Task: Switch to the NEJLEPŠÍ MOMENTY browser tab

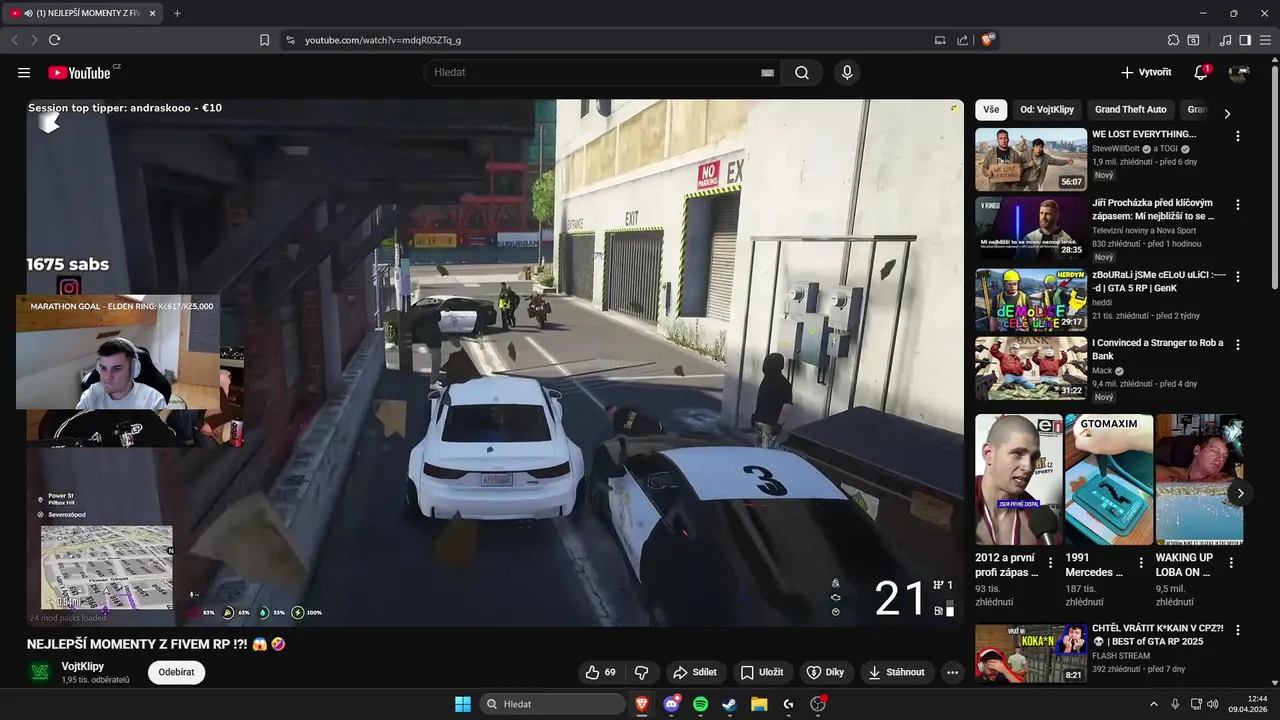Action: coord(84,13)
